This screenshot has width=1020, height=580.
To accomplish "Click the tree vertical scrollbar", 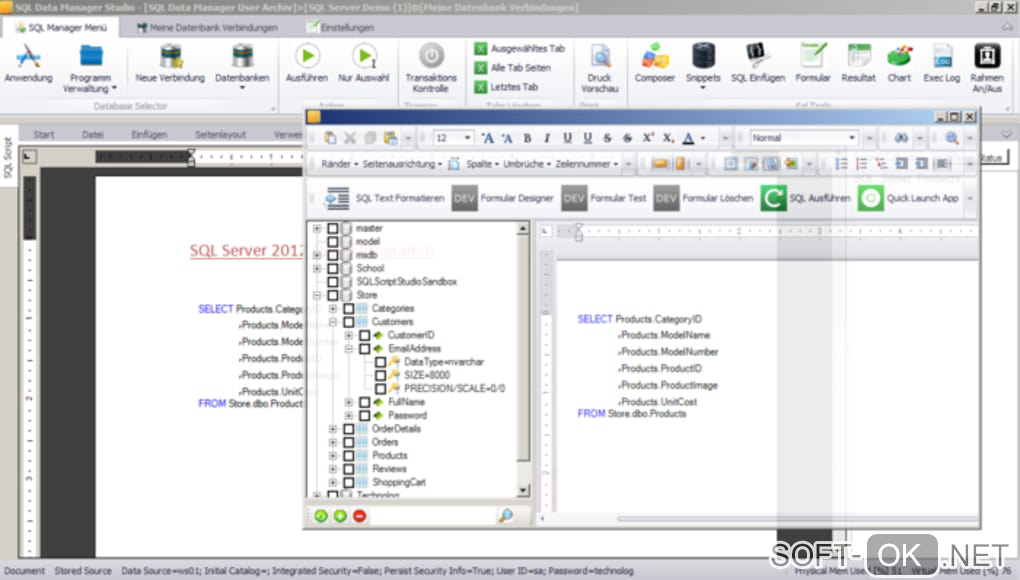I will tap(523, 360).
